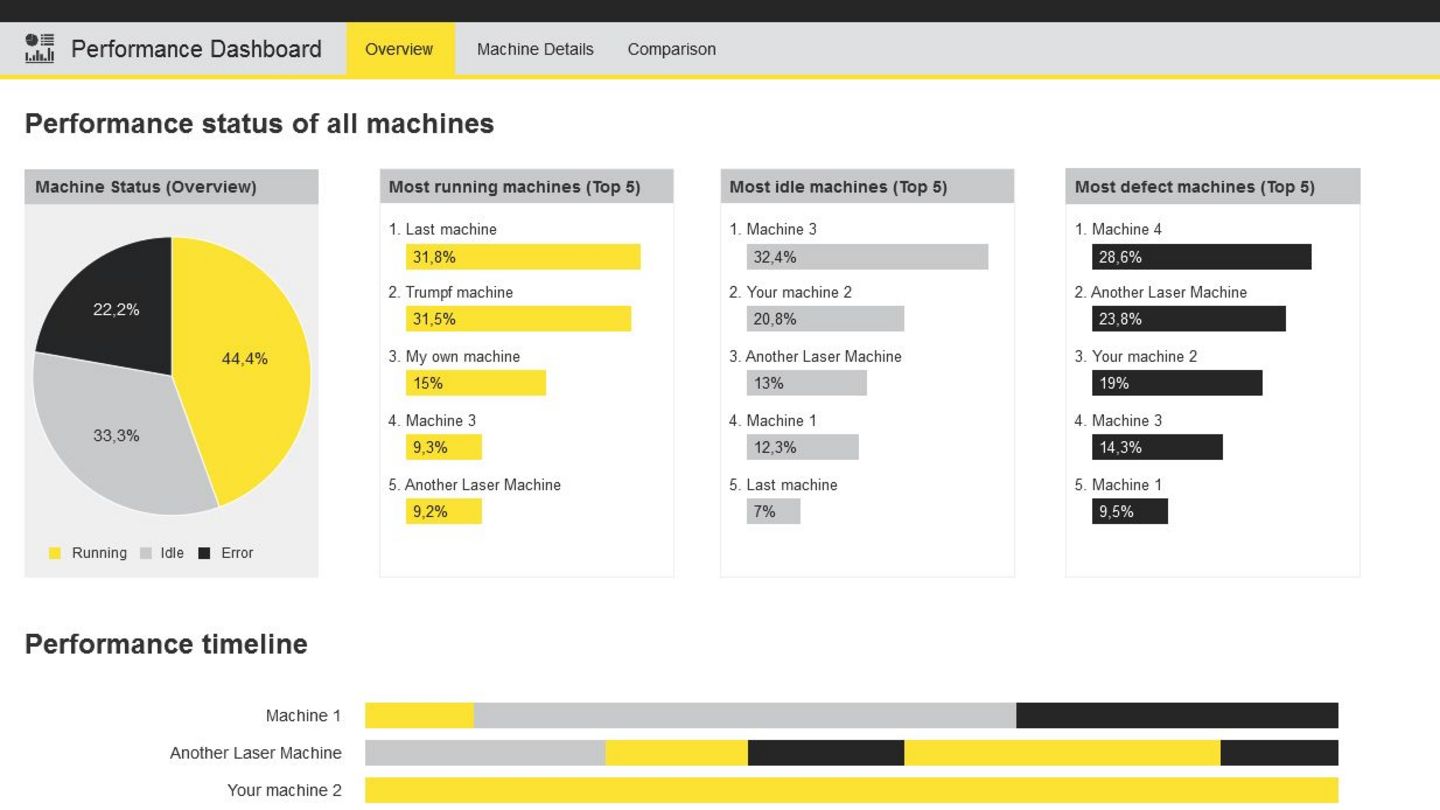
Task: Select the Trumpf machine 31,5% bar
Action: click(518, 319)
